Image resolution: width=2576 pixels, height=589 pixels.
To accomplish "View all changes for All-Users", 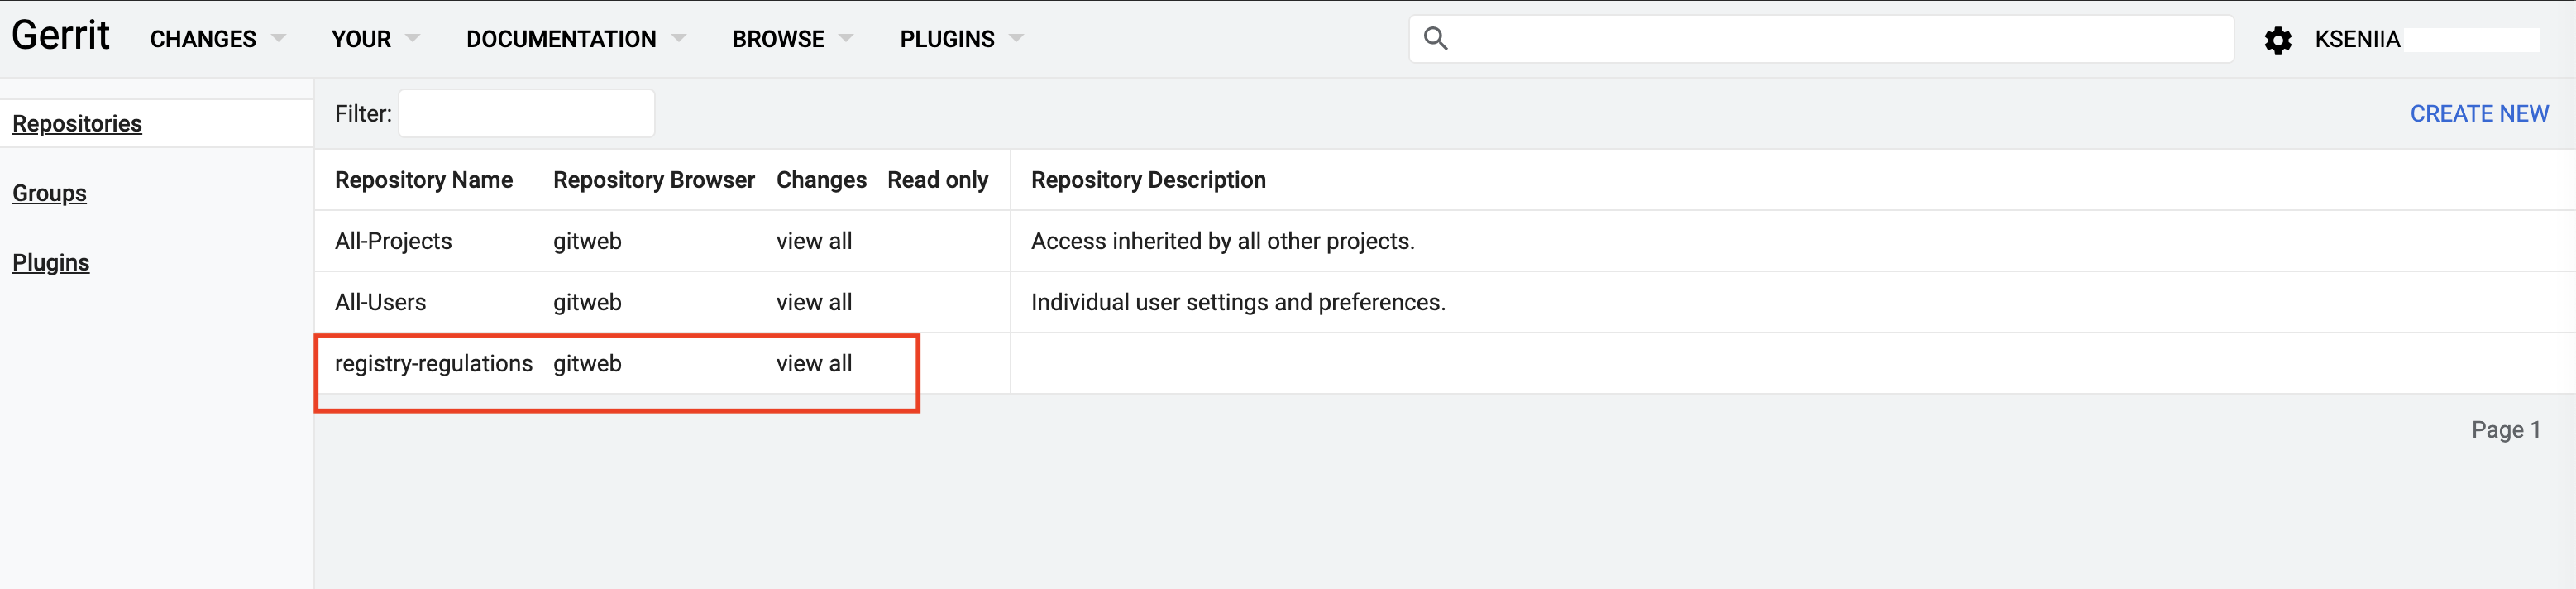I will (814, 302).
